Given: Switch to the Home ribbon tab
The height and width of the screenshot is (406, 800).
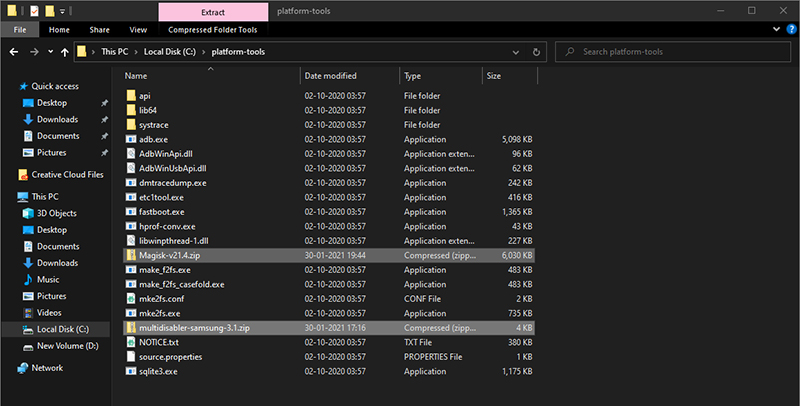Looking at the screenshot, I should point(59,30).
